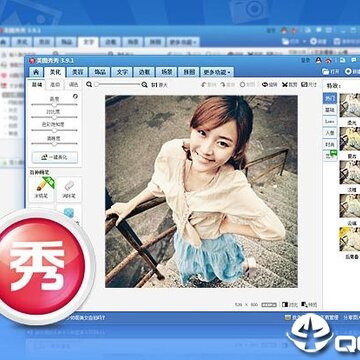This screenshot has width=360, height=360.
Task: Apply the fifth effect thumbnail with yellow corner
Action: (350, 239)
